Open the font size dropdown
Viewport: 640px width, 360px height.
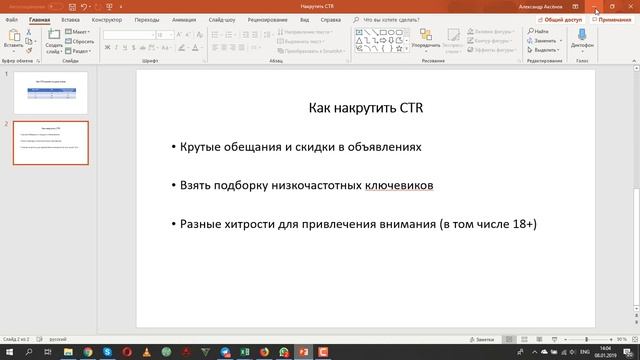click(171, 35)
